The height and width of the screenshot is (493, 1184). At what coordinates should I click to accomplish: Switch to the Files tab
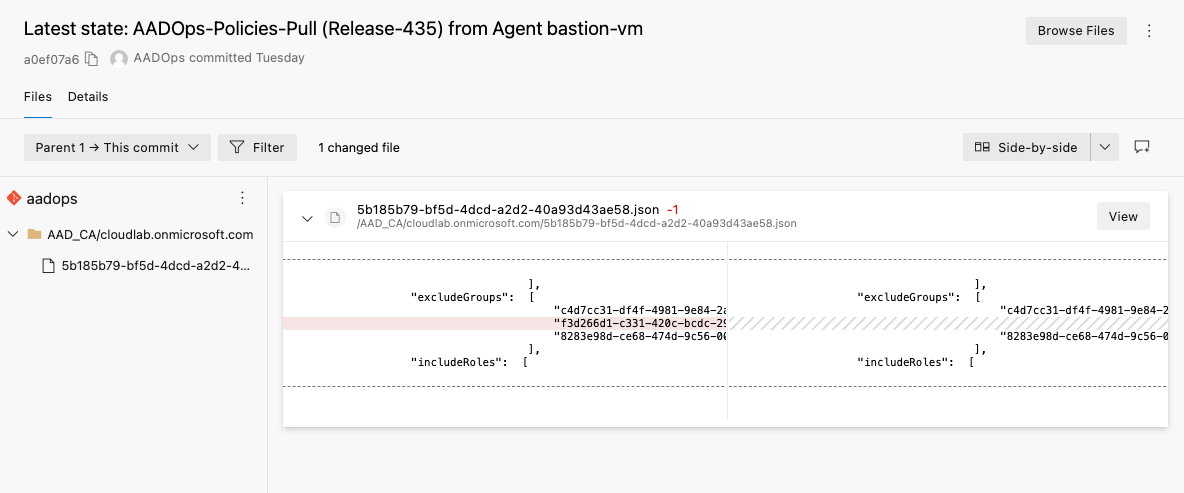tap(38, 97)
